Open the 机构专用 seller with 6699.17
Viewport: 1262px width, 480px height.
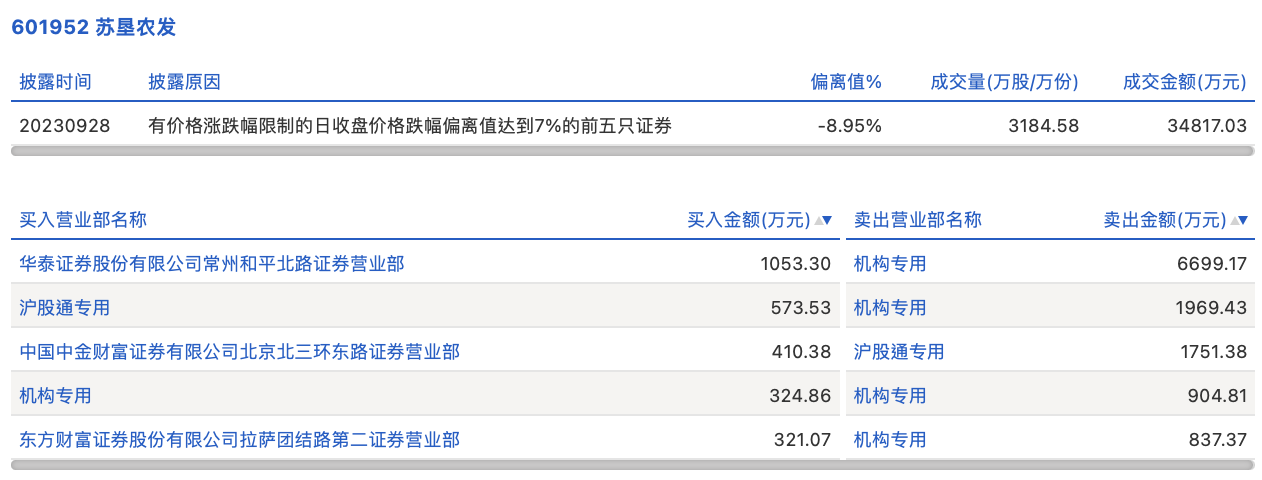click(890, 264)
